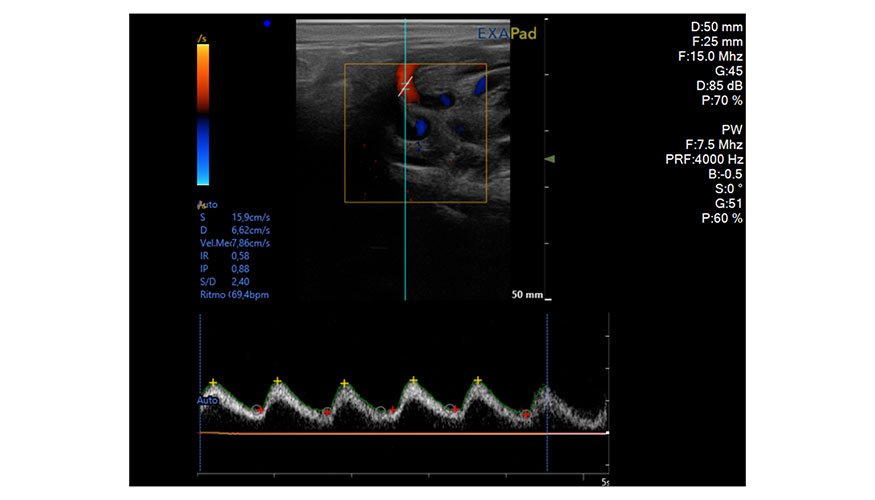The width and height of the screenshot is (875, 500).
Task: Click the blue dot indicator above the color bar
Action: click(x=267, y=23)
